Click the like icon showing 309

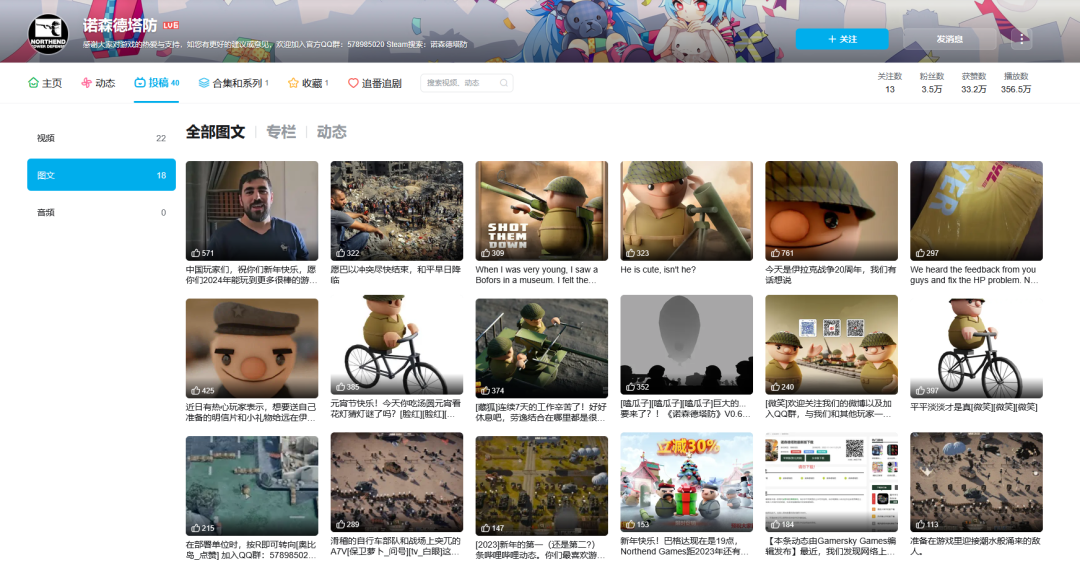click(x=485, y=253)
